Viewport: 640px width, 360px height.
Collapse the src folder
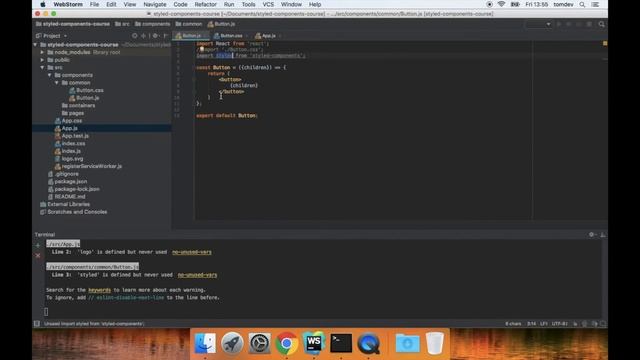[42, 68]
